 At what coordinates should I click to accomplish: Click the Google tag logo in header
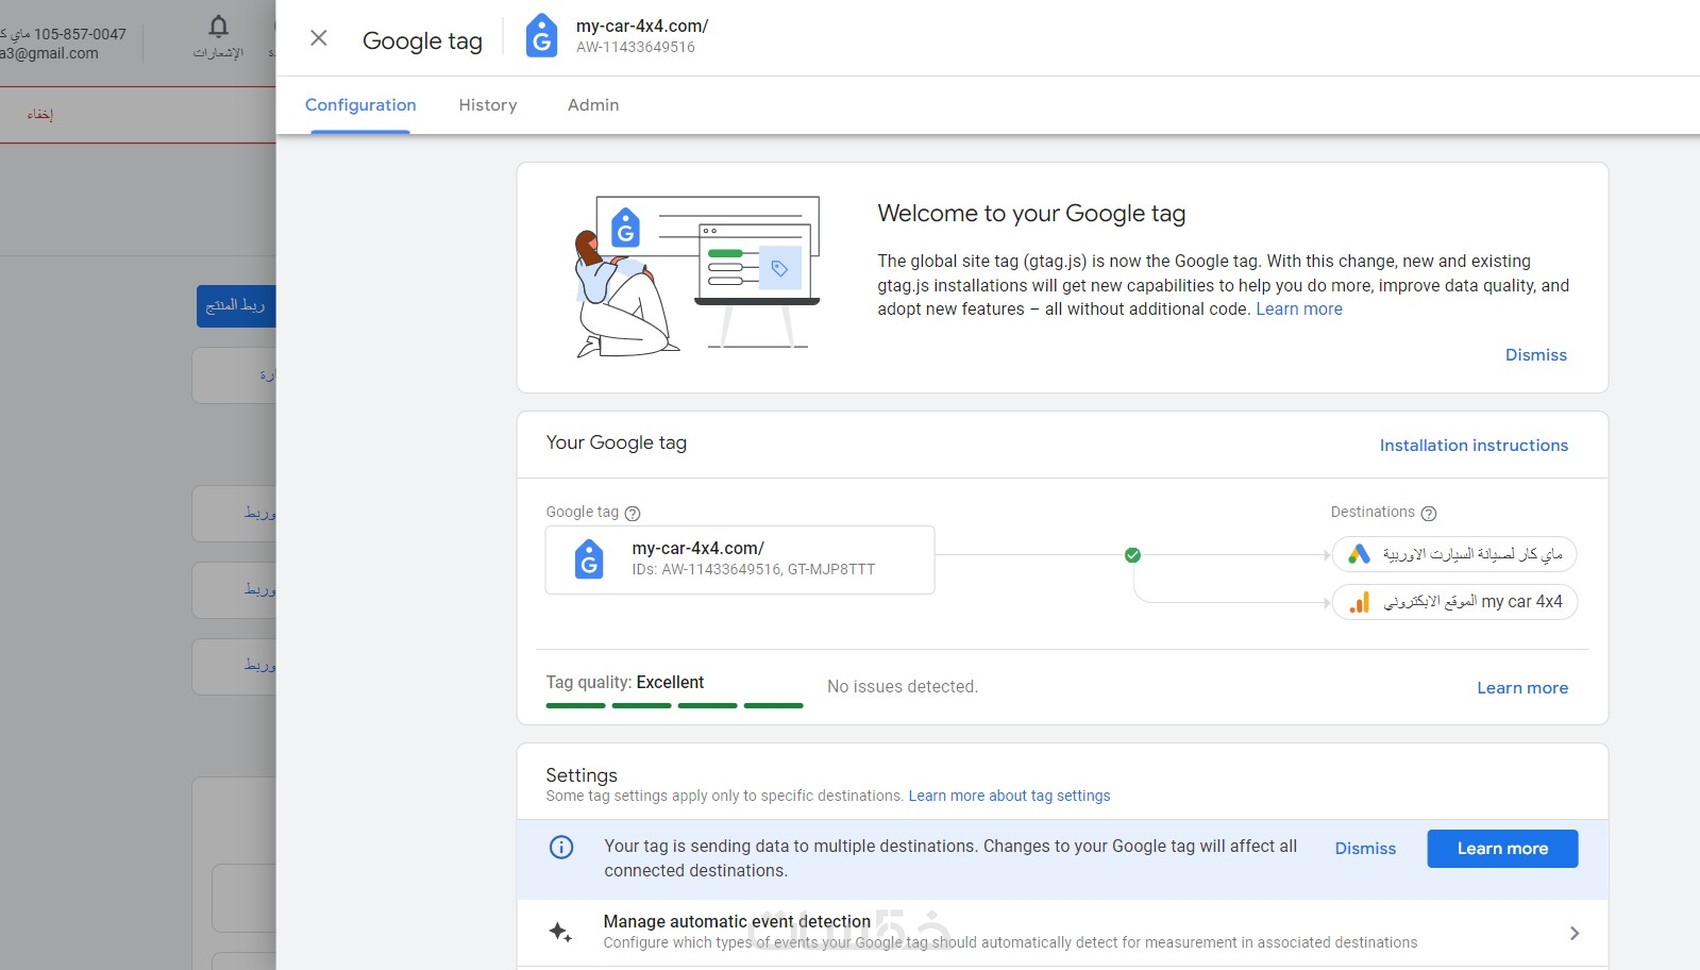coord(541,36)
